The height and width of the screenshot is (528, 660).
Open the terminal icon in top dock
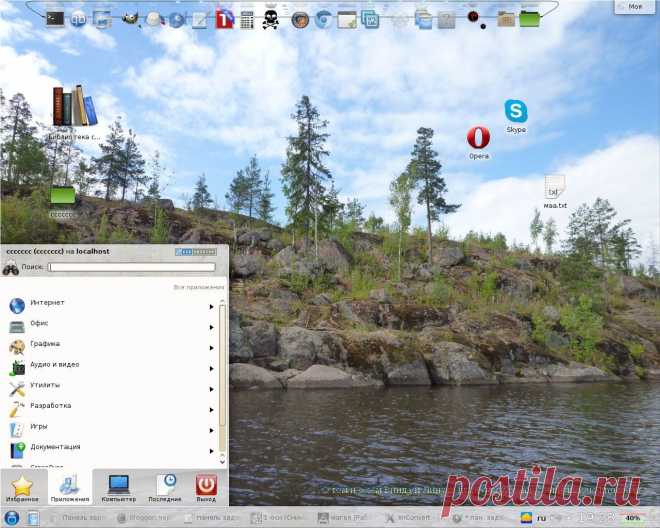(55, 18)
